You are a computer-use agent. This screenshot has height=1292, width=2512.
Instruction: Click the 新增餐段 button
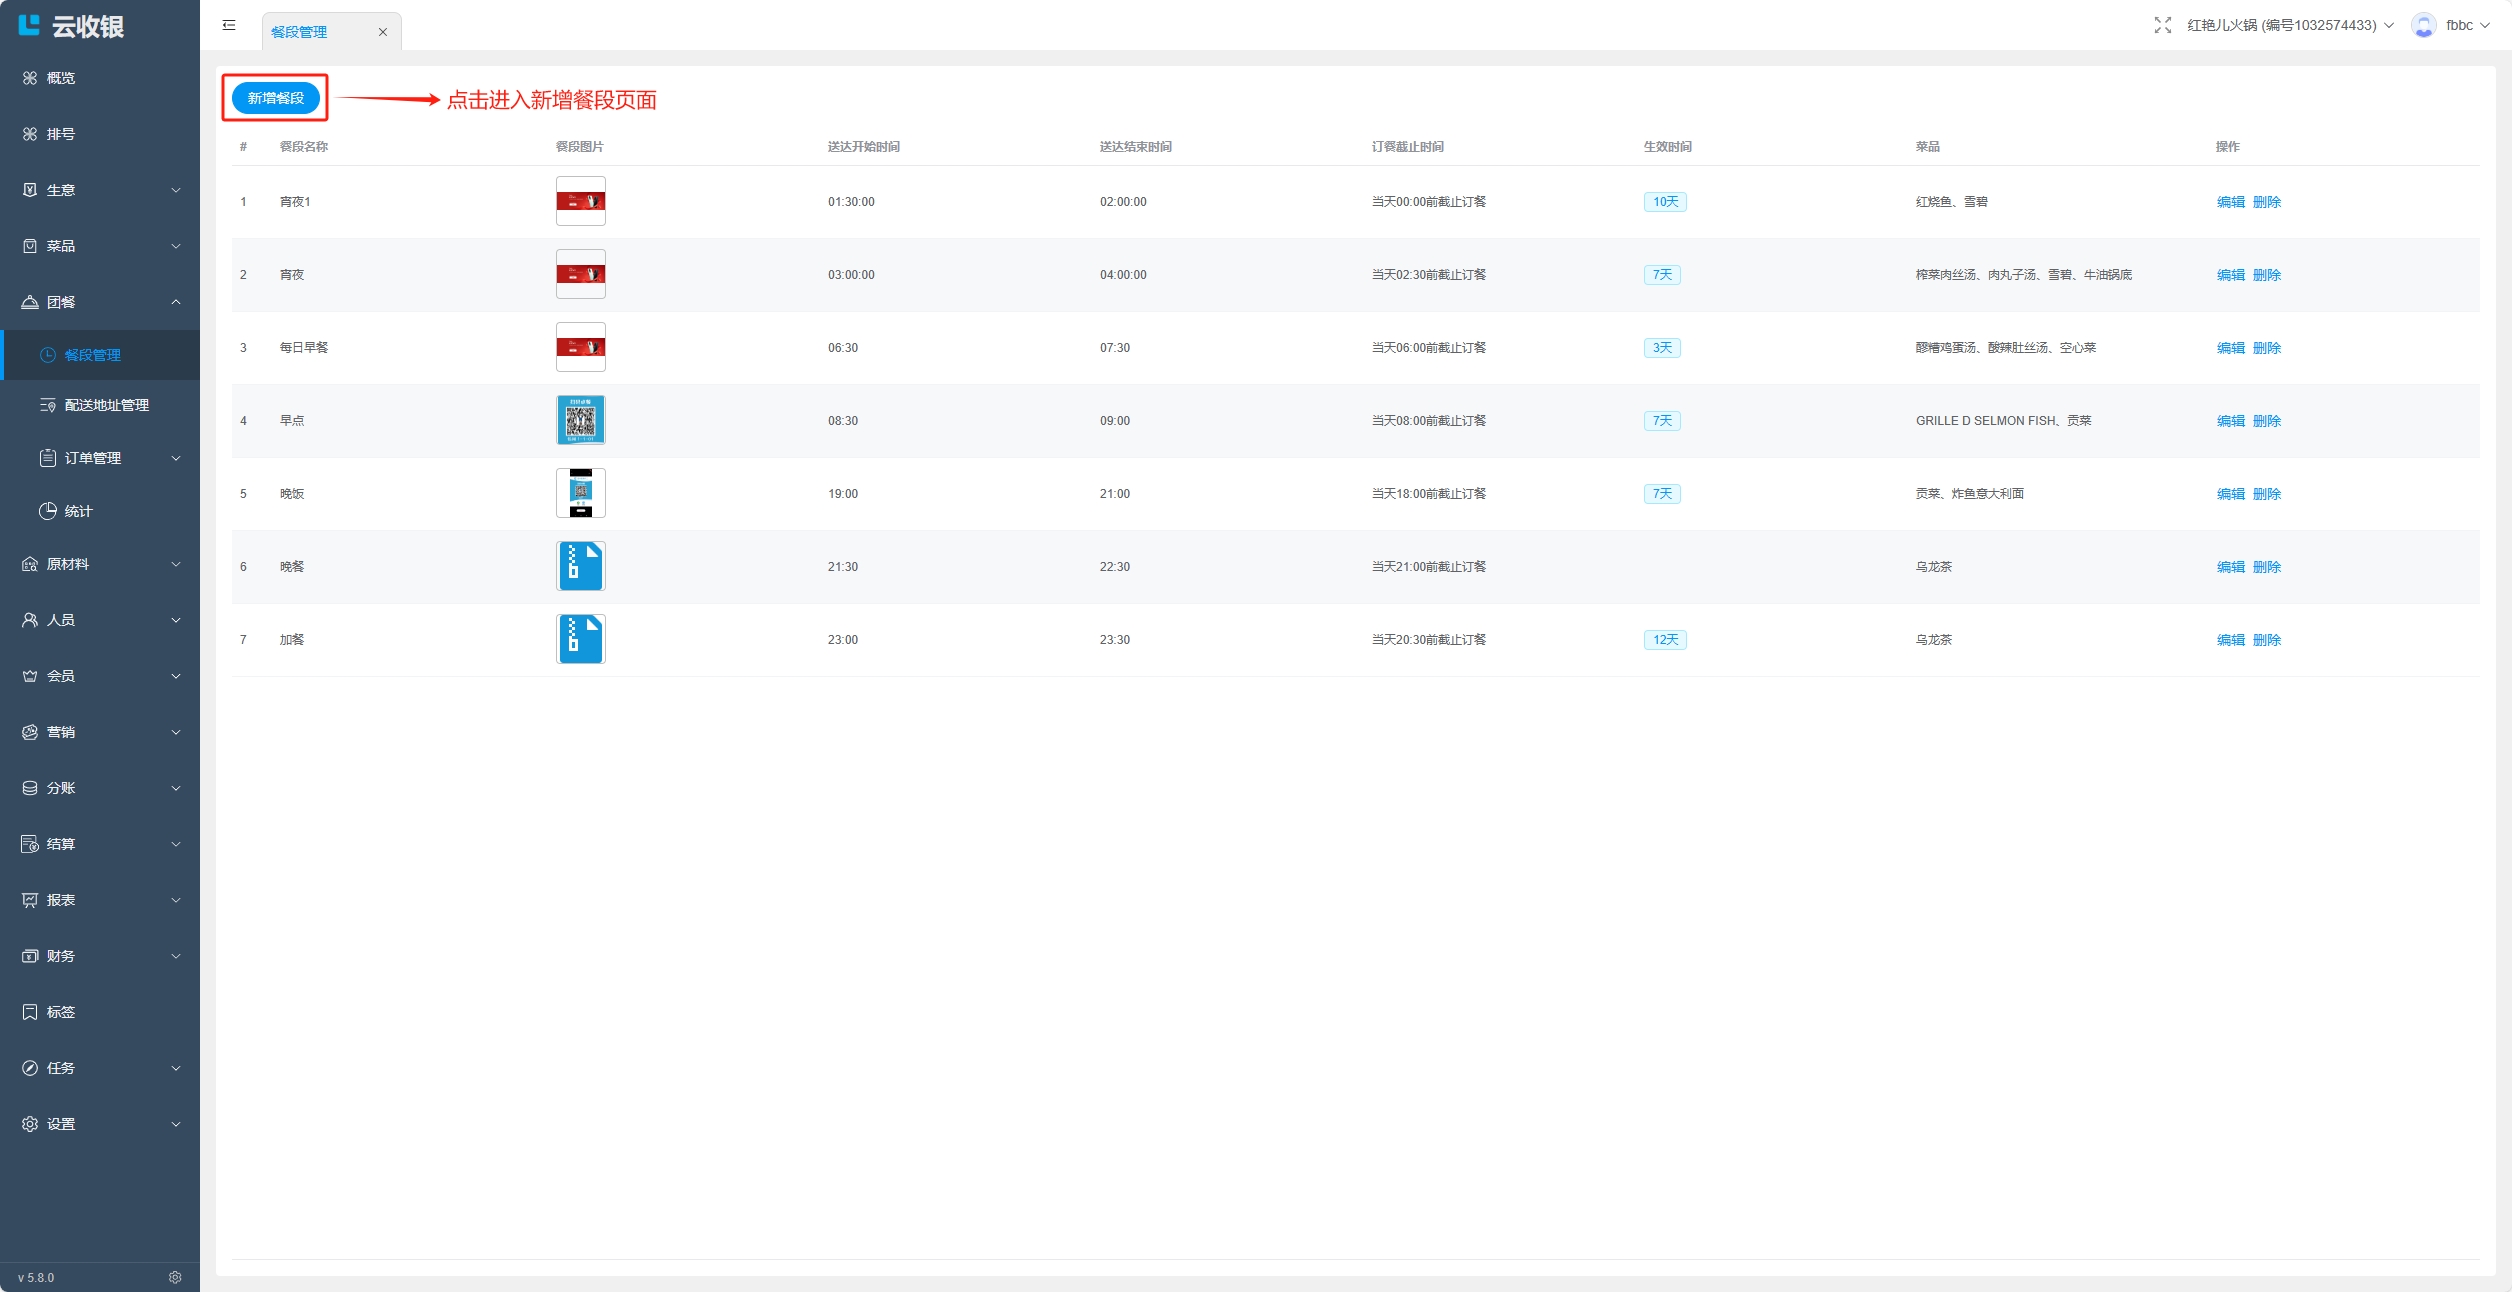click(x=275, y=98)
